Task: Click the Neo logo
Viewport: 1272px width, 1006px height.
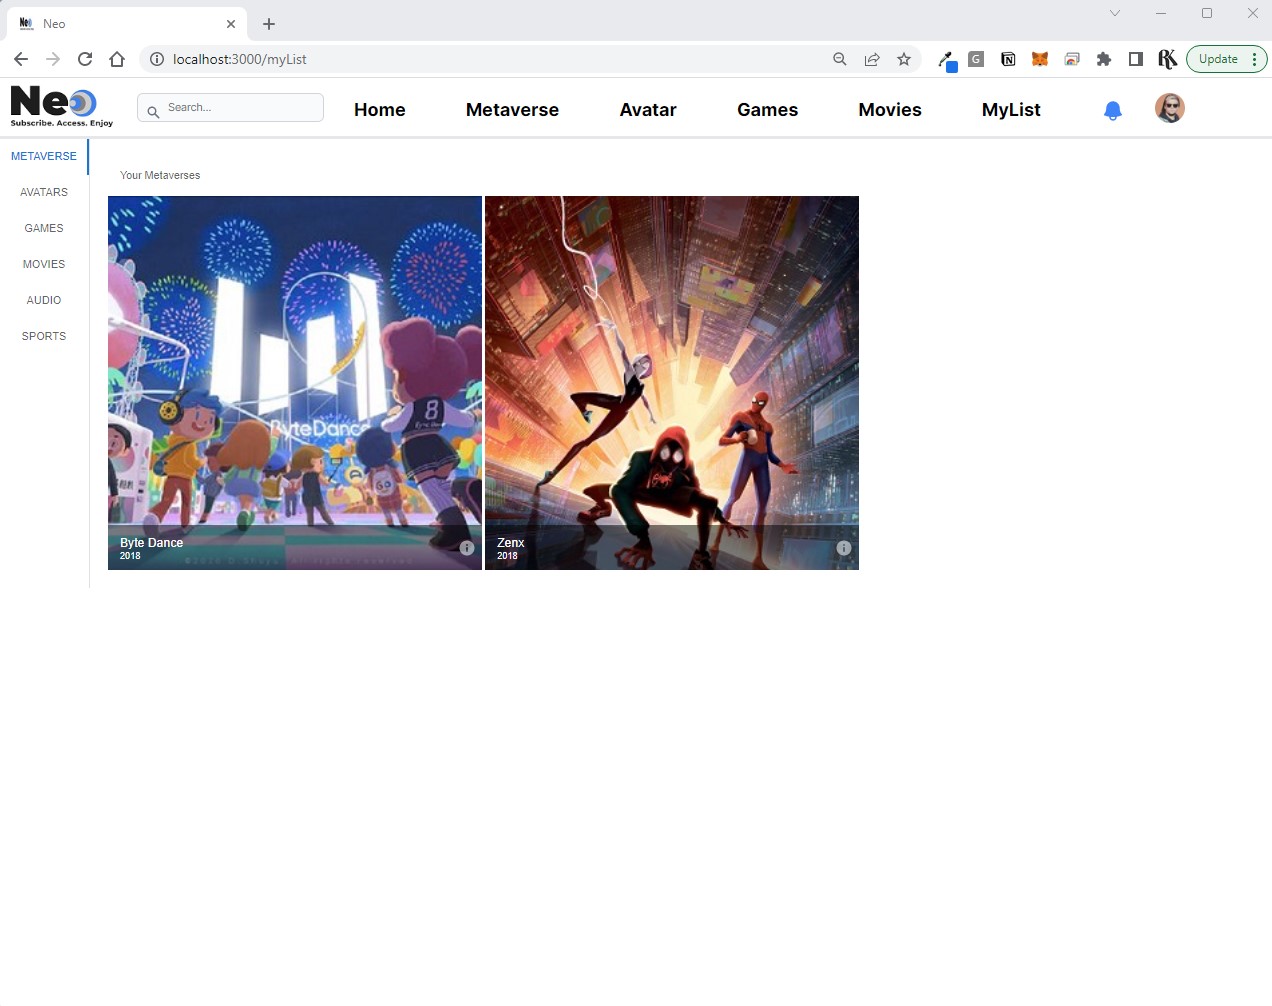Action: coord(61,106)
